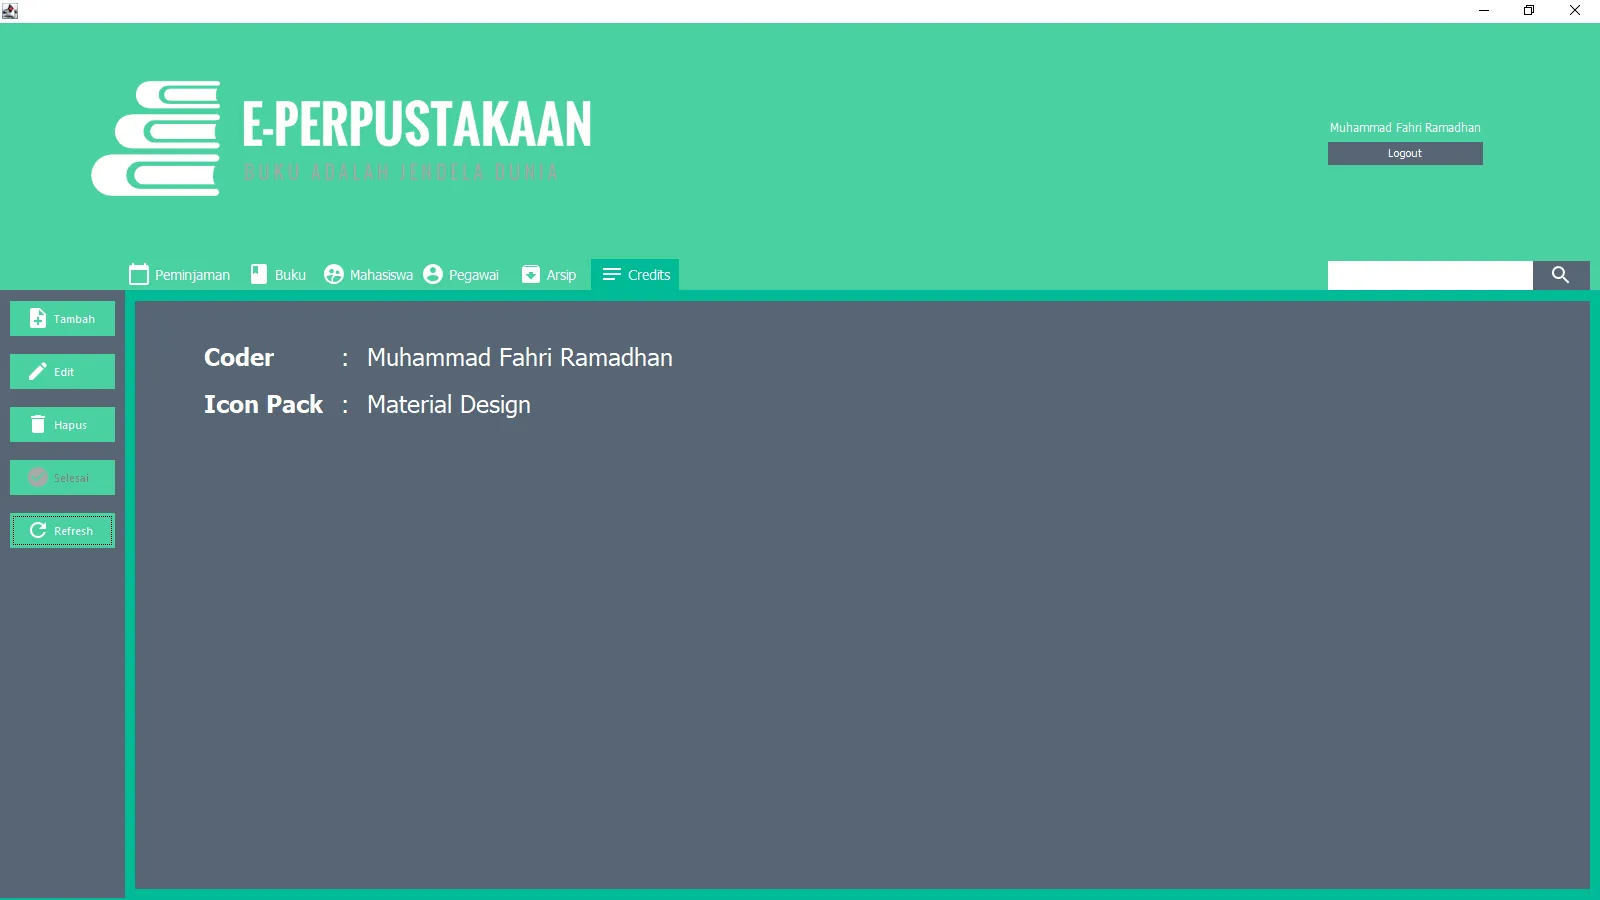
Task: Click the person icon beside Pegawai
Action: coord(432,273)
